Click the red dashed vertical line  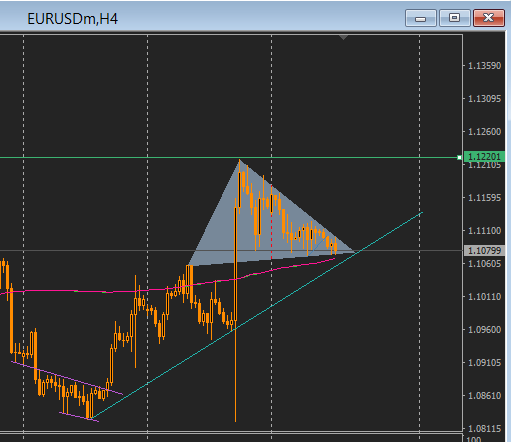coord(271,222)
